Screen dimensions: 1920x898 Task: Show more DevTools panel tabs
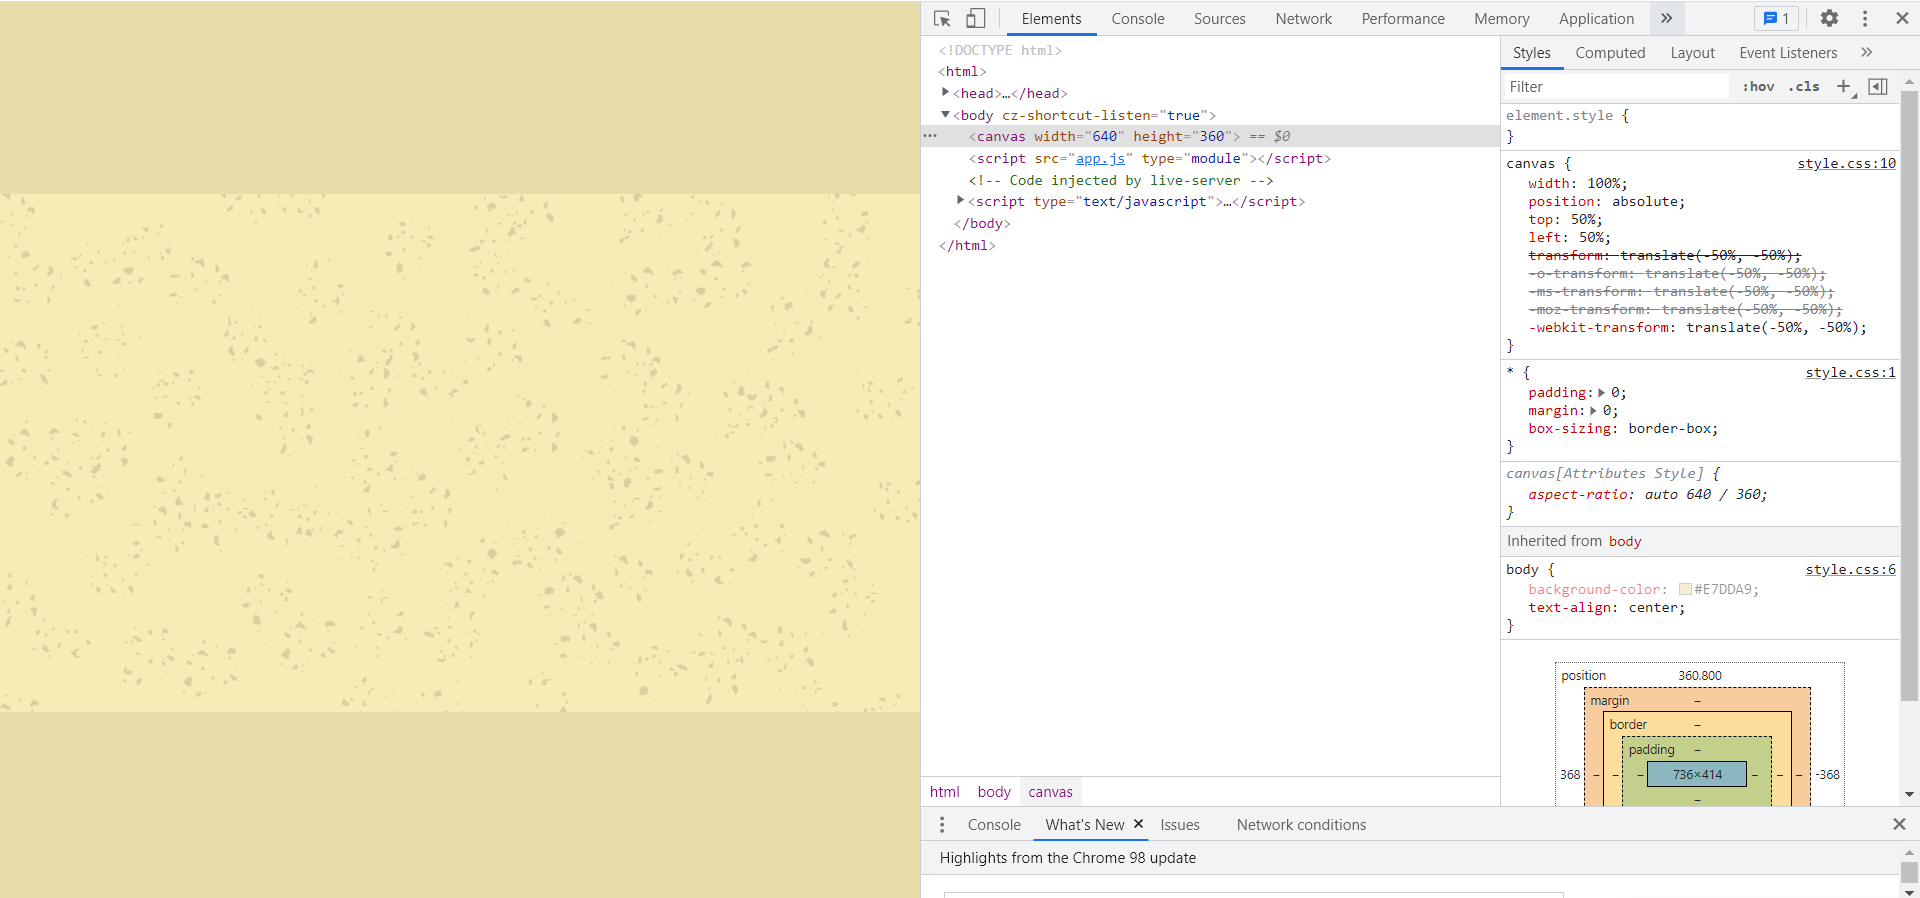(x=1666, y=19)
